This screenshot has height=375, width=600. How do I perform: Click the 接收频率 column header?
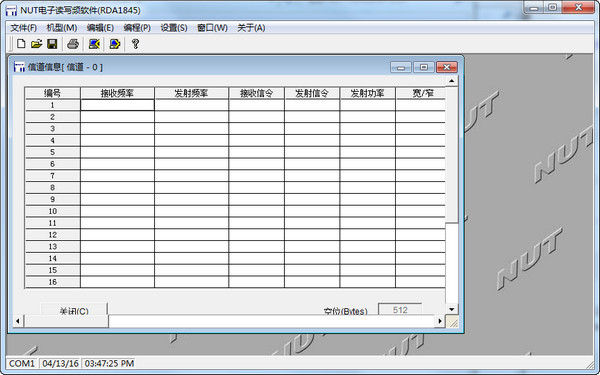(117, 93)
